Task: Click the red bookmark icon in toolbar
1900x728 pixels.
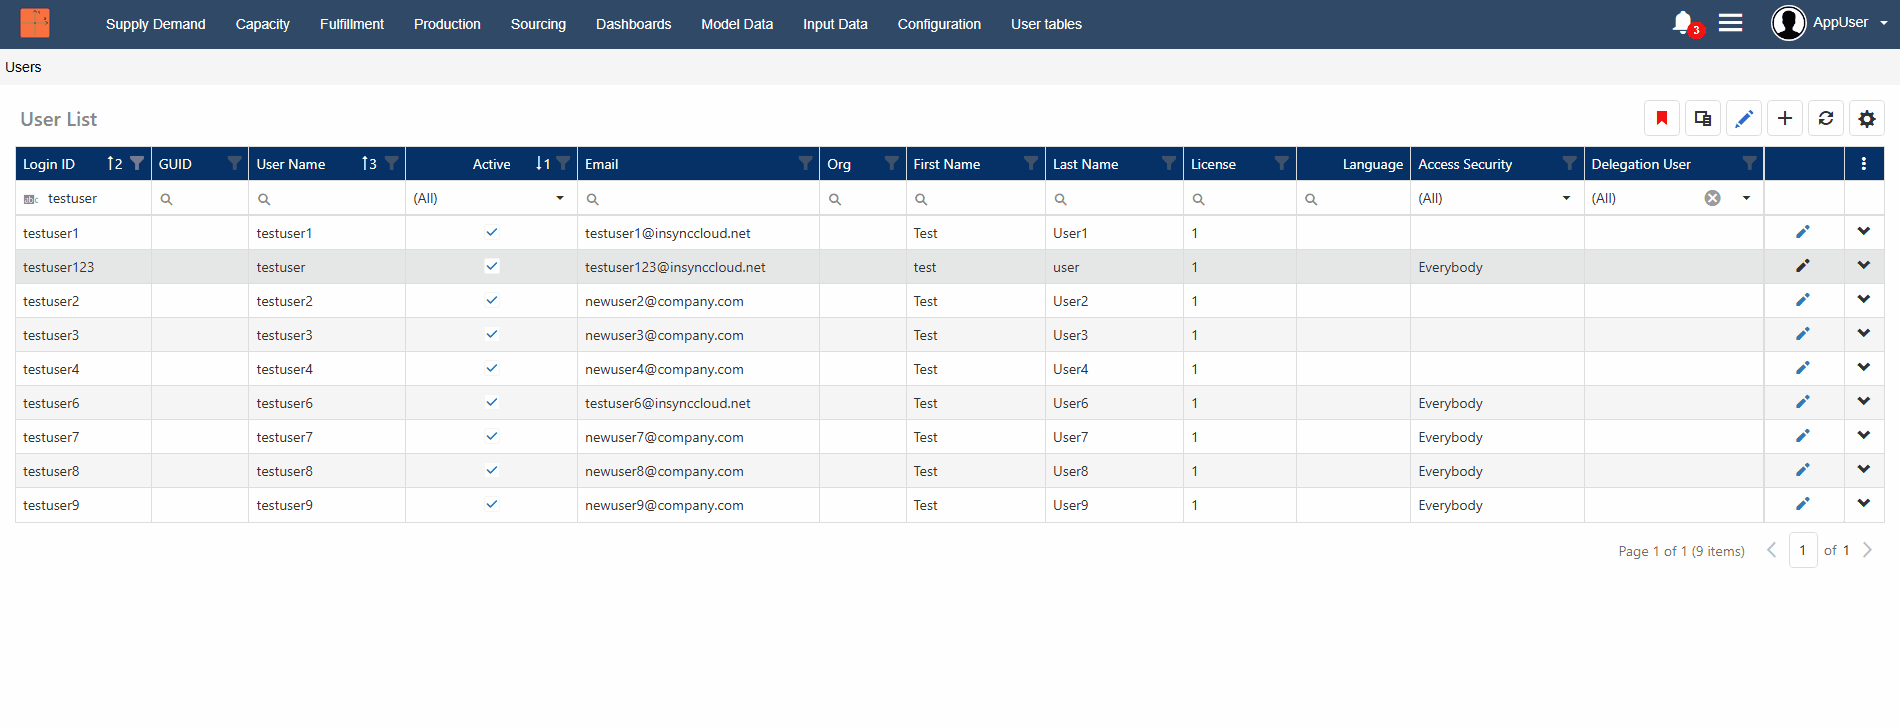Action: tap(1661, 119)
